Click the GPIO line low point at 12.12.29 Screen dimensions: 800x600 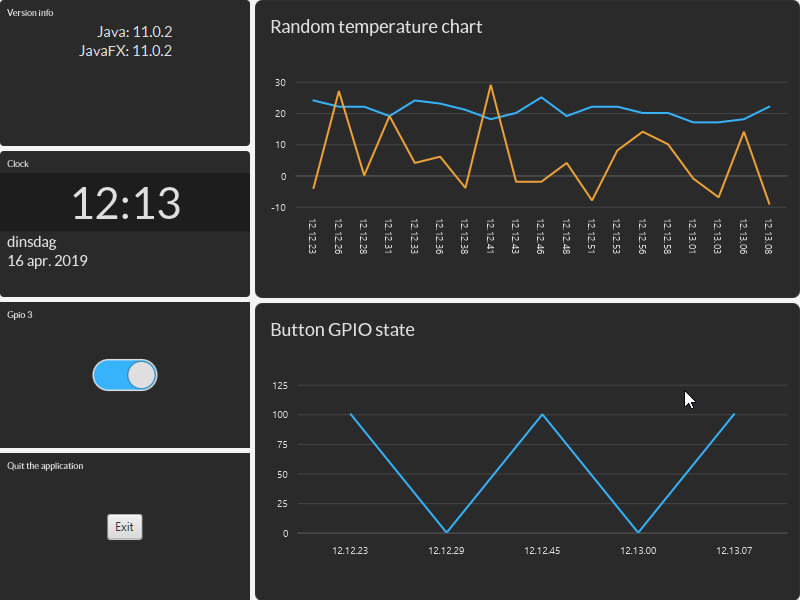click(x=446, y=533)
